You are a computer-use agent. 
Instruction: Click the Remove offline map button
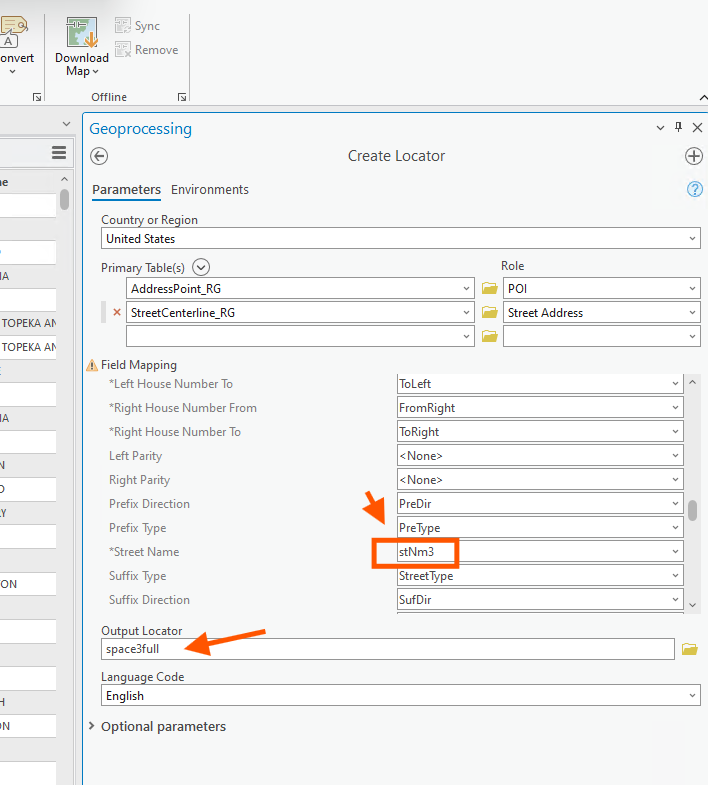147,50
